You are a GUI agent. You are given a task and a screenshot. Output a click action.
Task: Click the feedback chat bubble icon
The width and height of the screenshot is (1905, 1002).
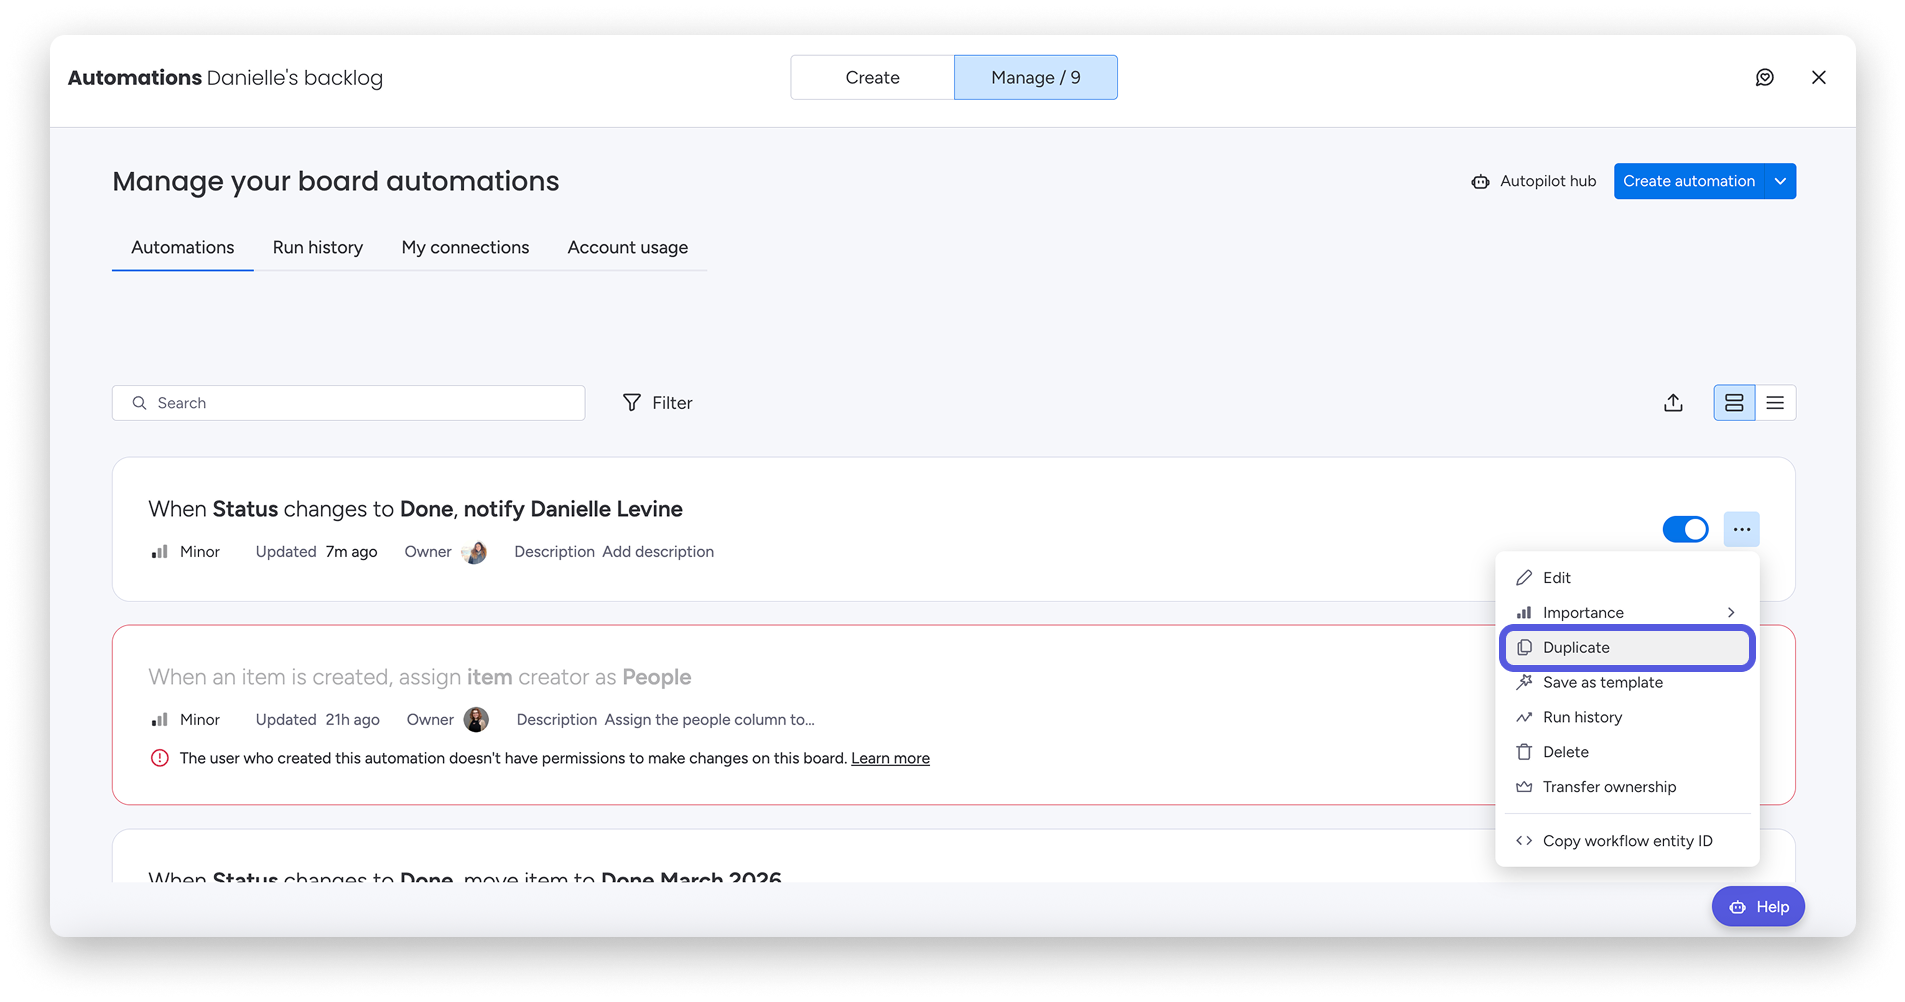point(1764,78)
